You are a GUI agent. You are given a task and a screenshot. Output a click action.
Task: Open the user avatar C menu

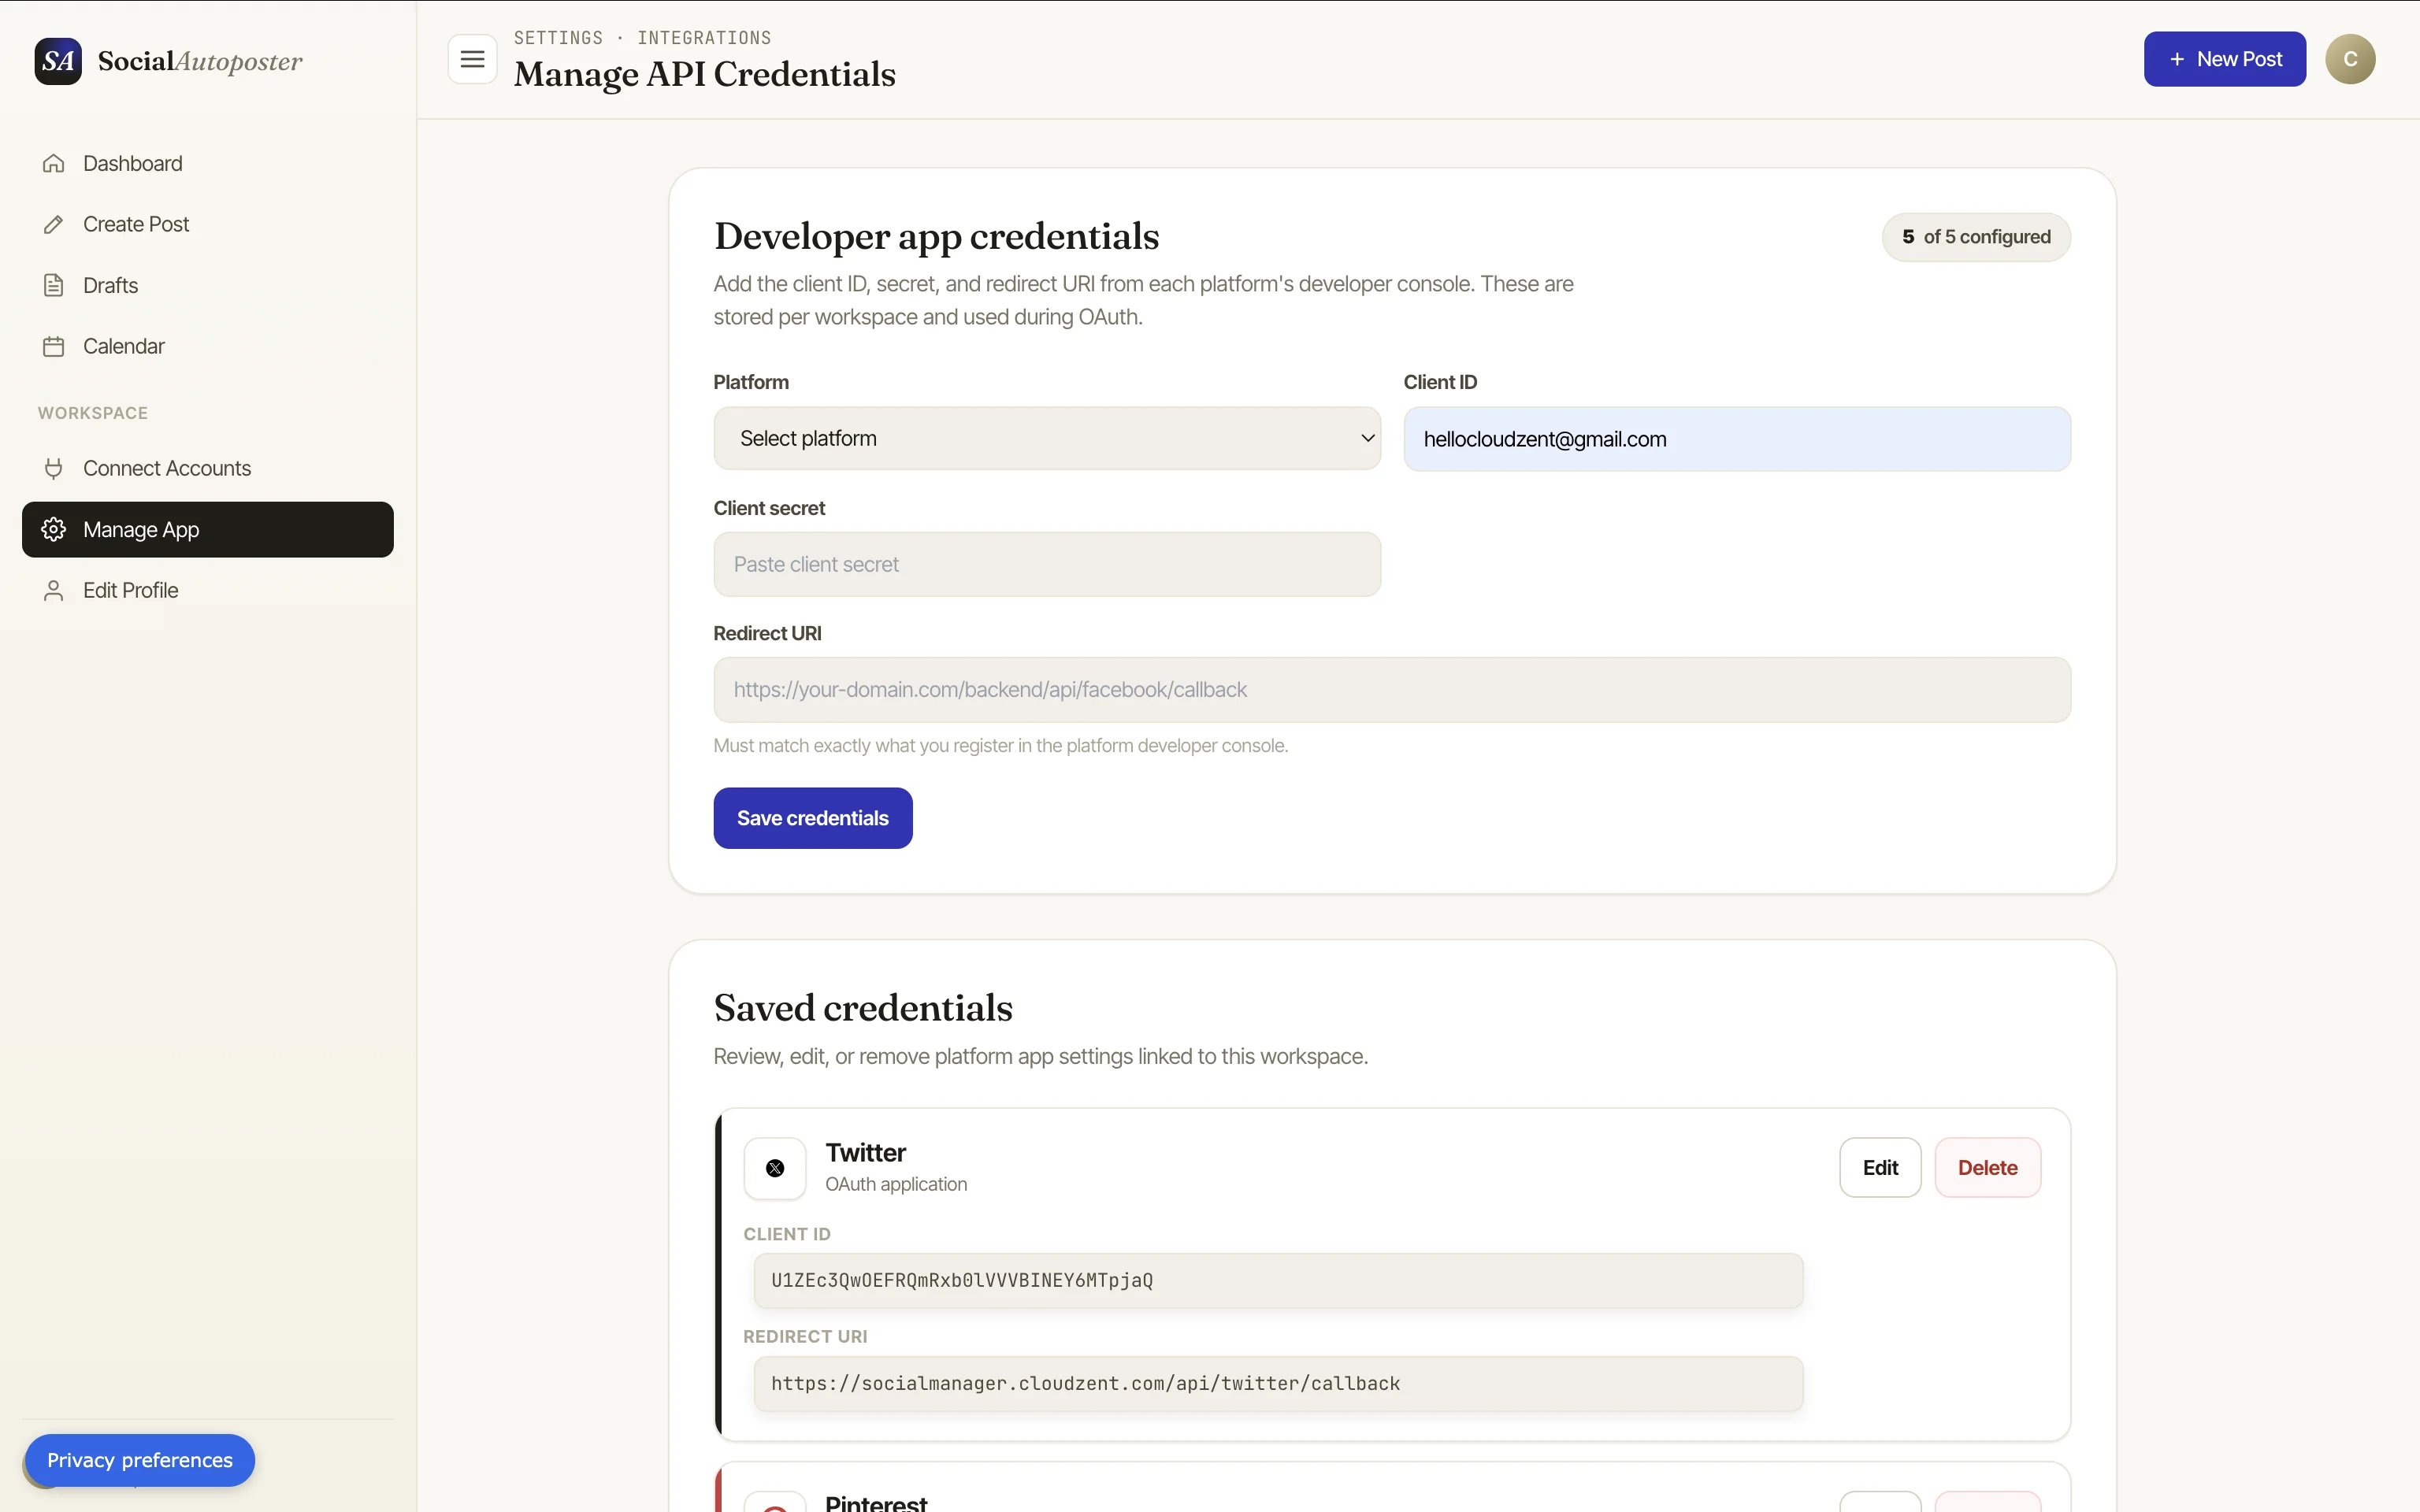(2350, 59)
